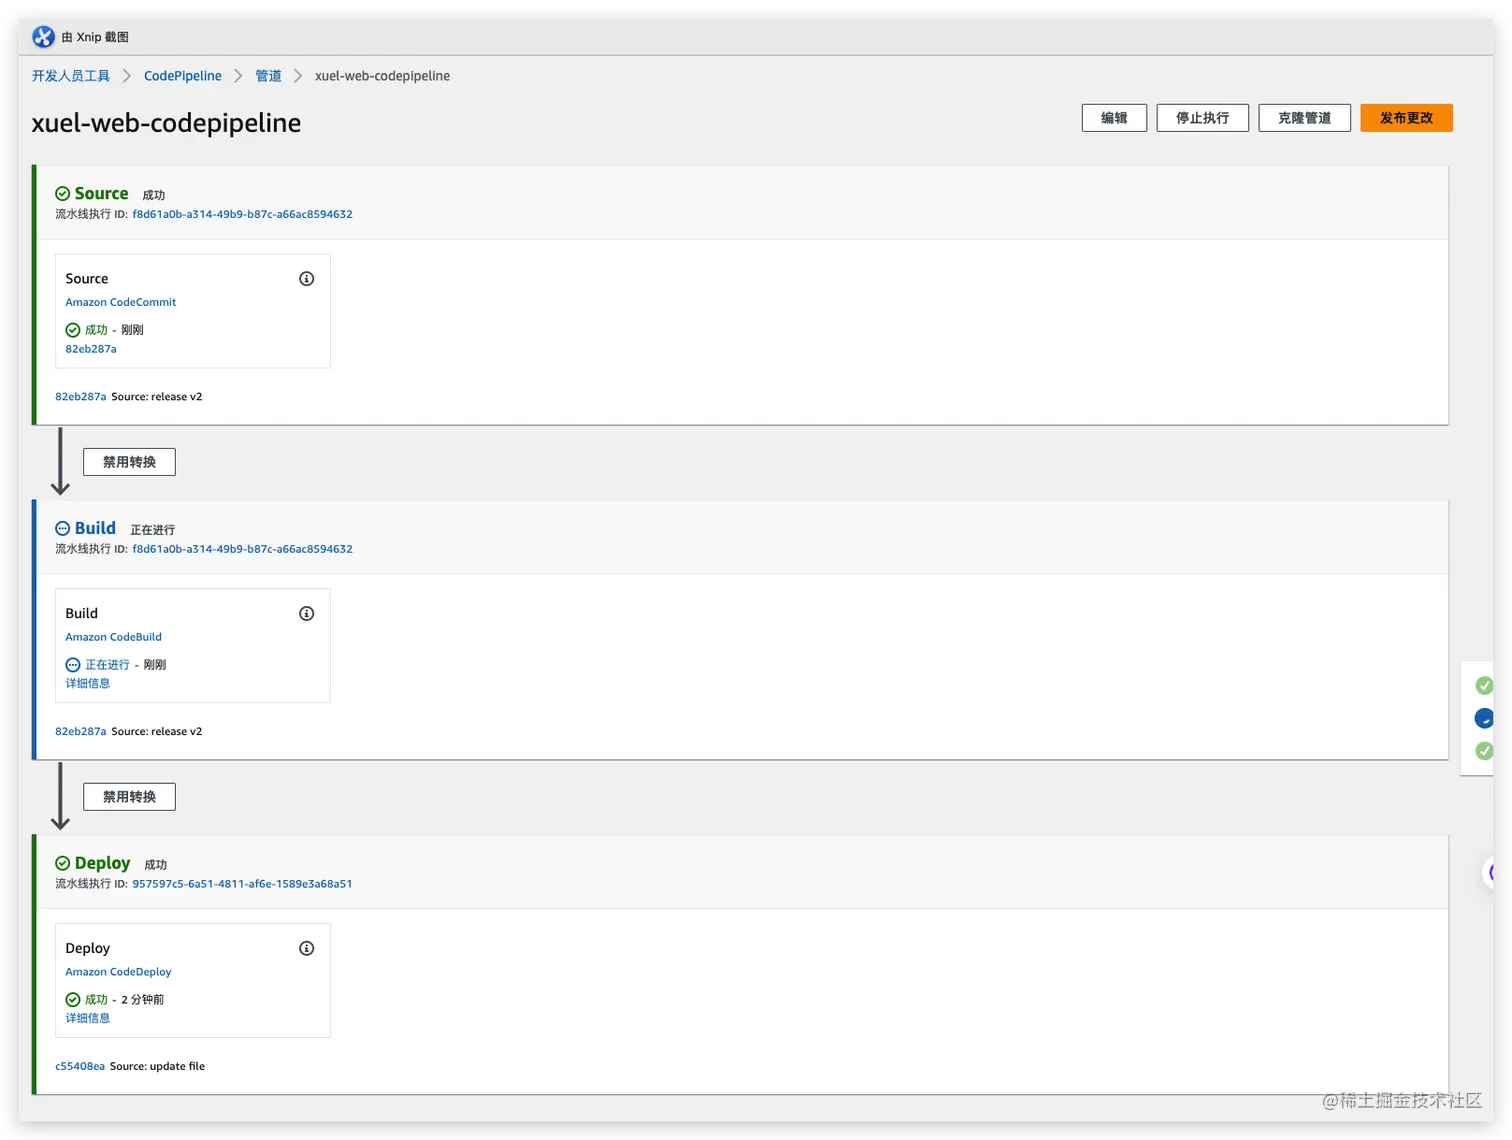Open 详细信息 link in Deploy action card
This screenshot has height=1140, width=1512.
[88, 1019]
